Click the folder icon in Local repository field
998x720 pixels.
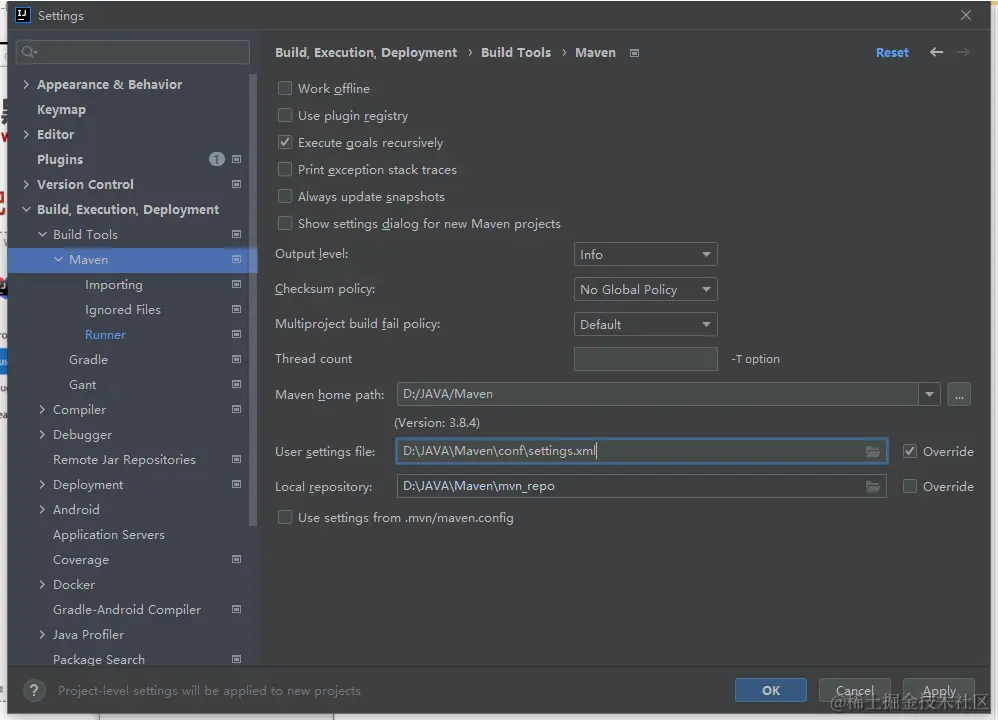873,486
